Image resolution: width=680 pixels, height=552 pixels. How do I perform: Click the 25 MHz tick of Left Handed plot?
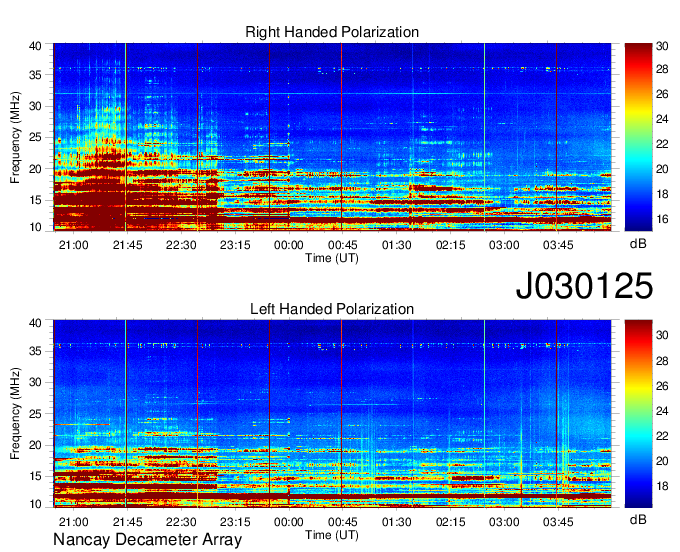click(35, 414)
